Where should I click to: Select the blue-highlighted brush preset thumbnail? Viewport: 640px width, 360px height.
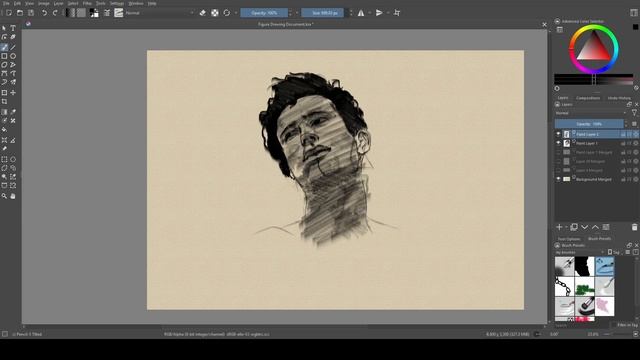click(x=604, y=267)
